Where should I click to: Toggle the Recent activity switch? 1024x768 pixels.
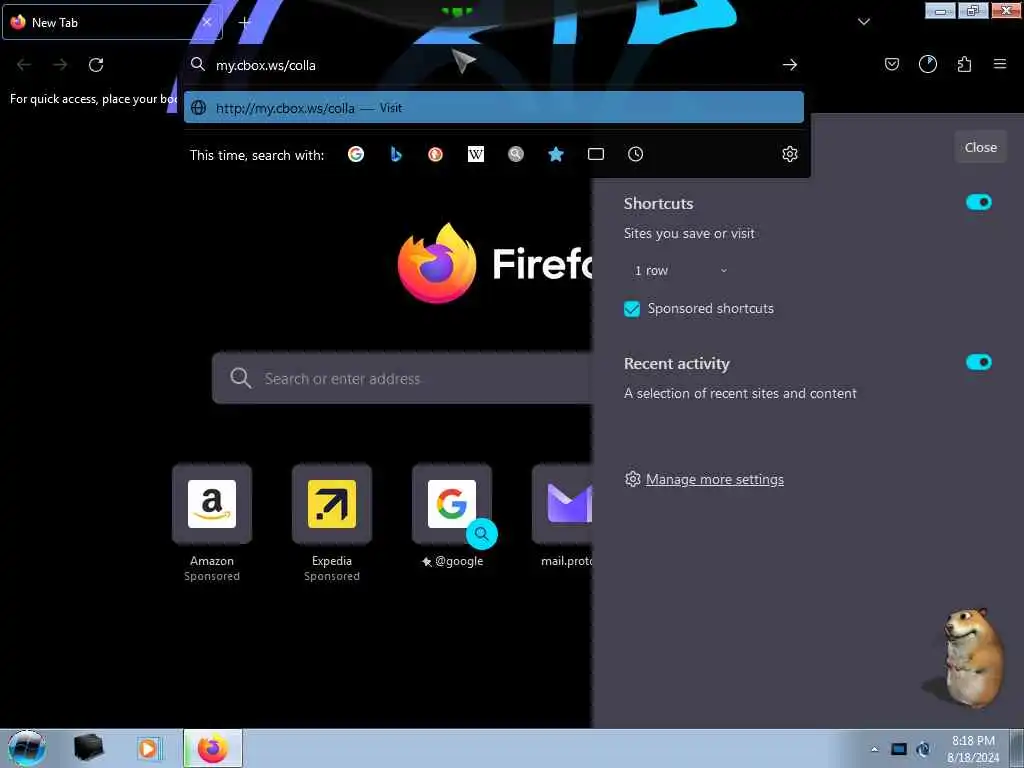978,362
